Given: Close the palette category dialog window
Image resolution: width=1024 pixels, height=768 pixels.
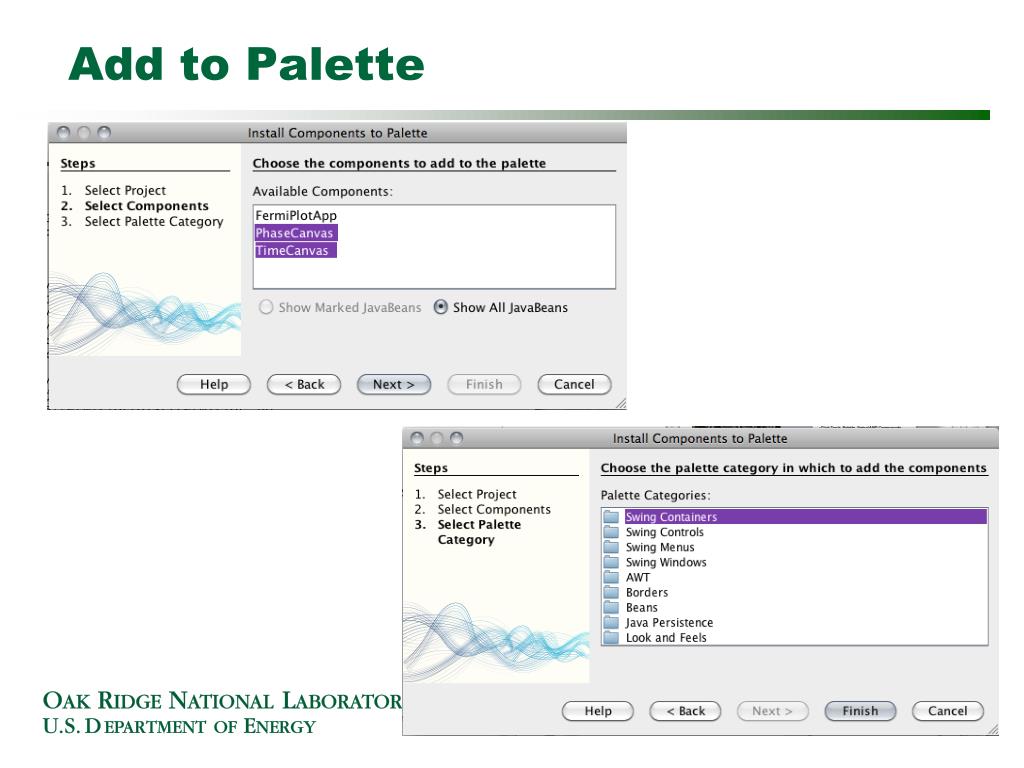Looking at the screenshot, I should [x=417, y=438].
